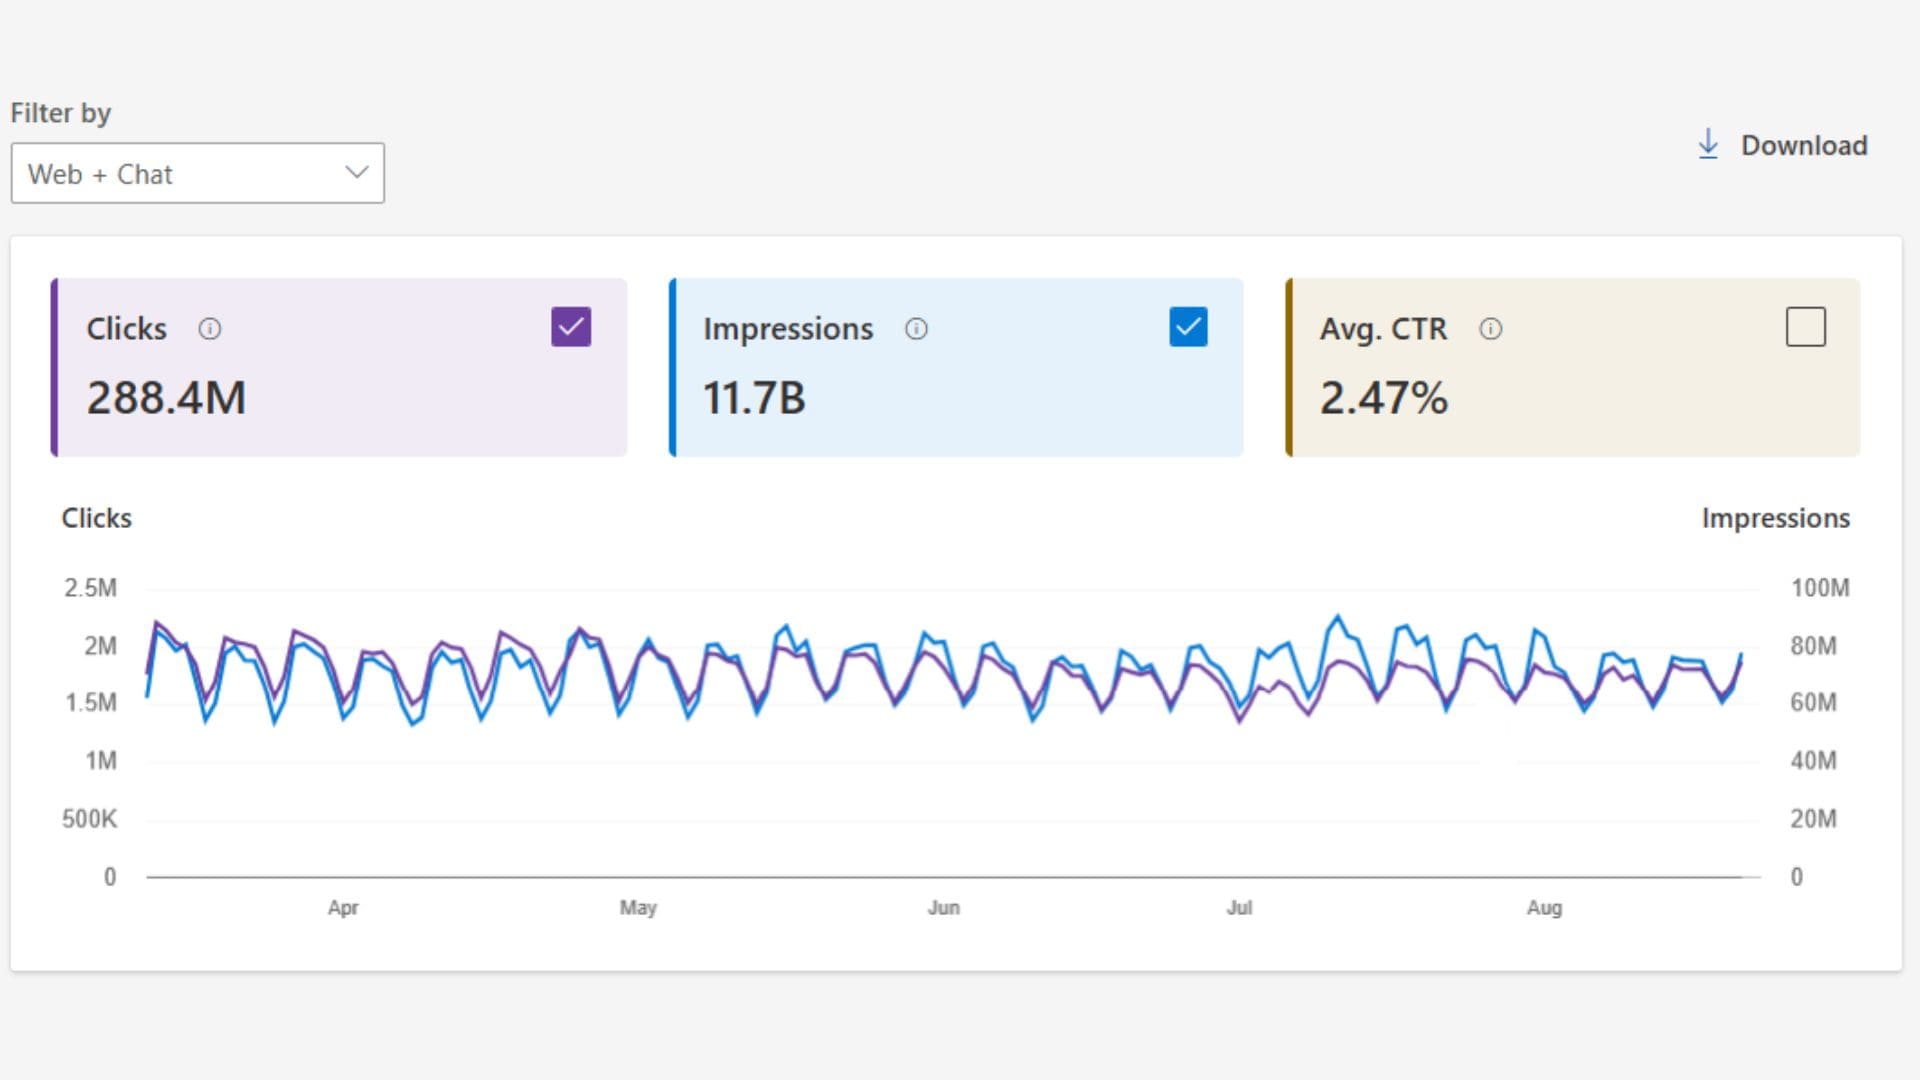Viewport: 1920px width, 1080px height.
Task: Click the Aug label on chart axis
Action: [1544, 908]
